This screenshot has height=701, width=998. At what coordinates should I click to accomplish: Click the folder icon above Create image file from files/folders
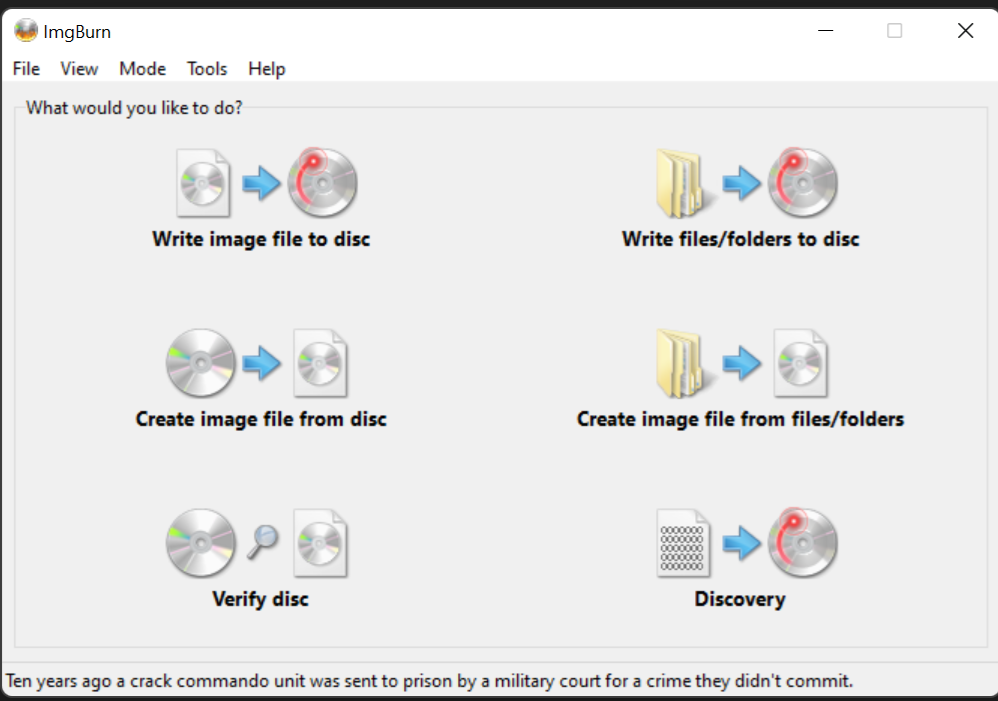tap(683, 363)
